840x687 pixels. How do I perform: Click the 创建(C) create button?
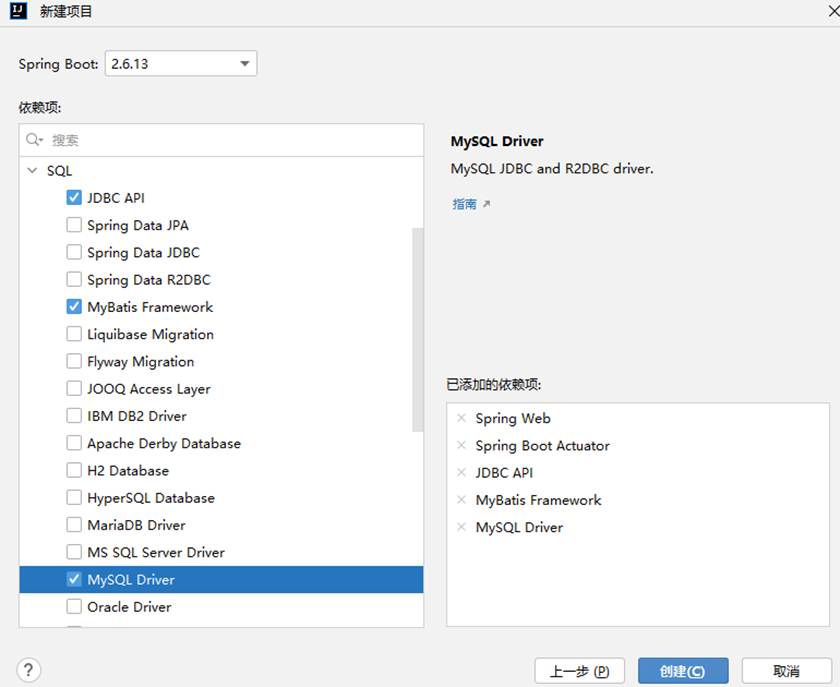coord(683,671)
